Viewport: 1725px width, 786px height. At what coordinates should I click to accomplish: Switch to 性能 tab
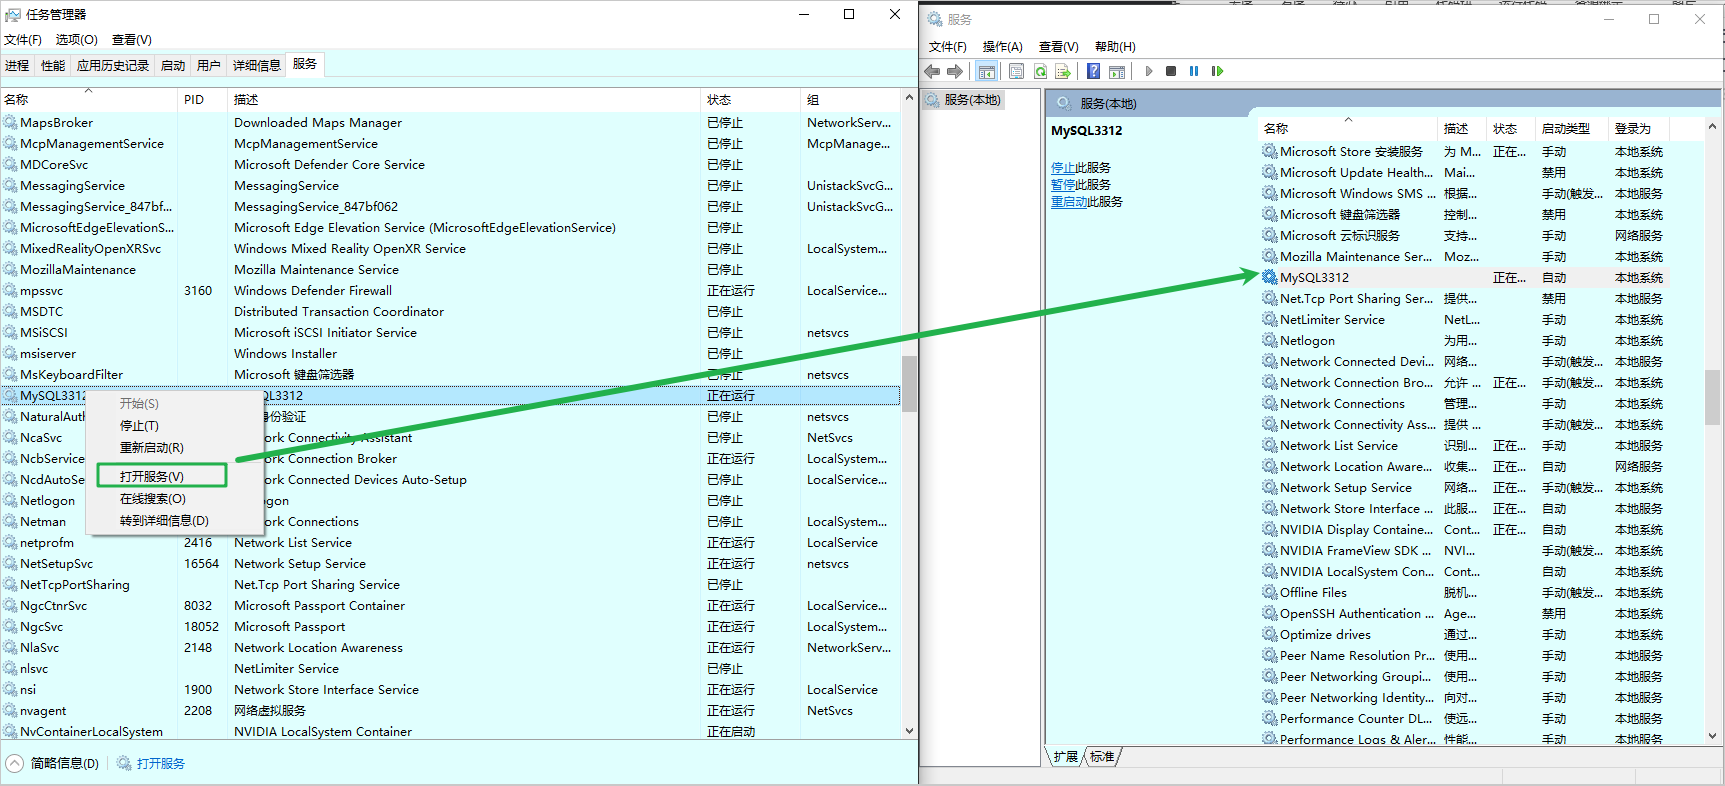(x=53, y=65)
